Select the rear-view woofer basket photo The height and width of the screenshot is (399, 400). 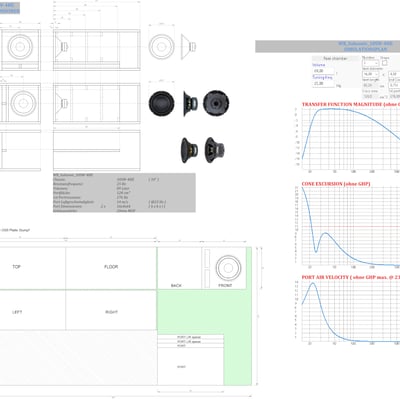(x=216, y=103)
